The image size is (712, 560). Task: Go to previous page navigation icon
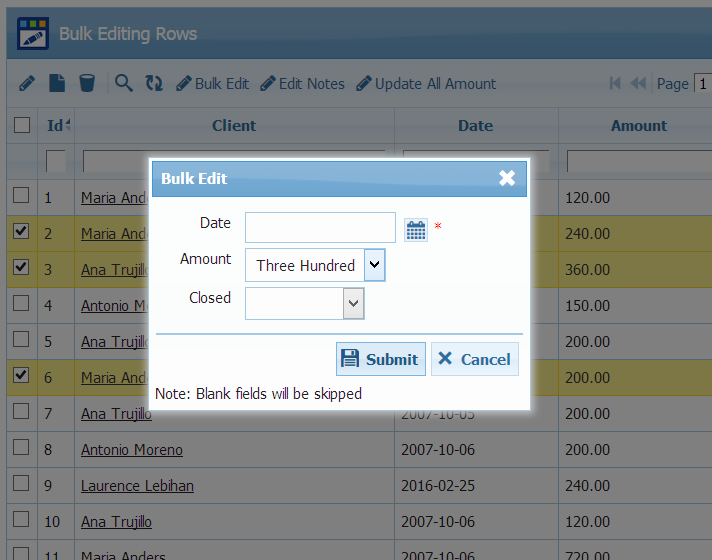click(638, 83)
